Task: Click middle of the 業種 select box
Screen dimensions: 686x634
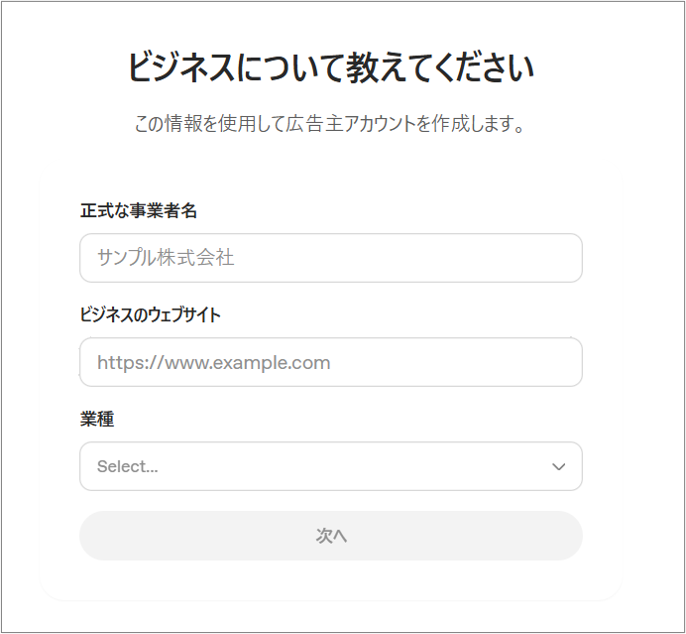Action: point(331,466)
